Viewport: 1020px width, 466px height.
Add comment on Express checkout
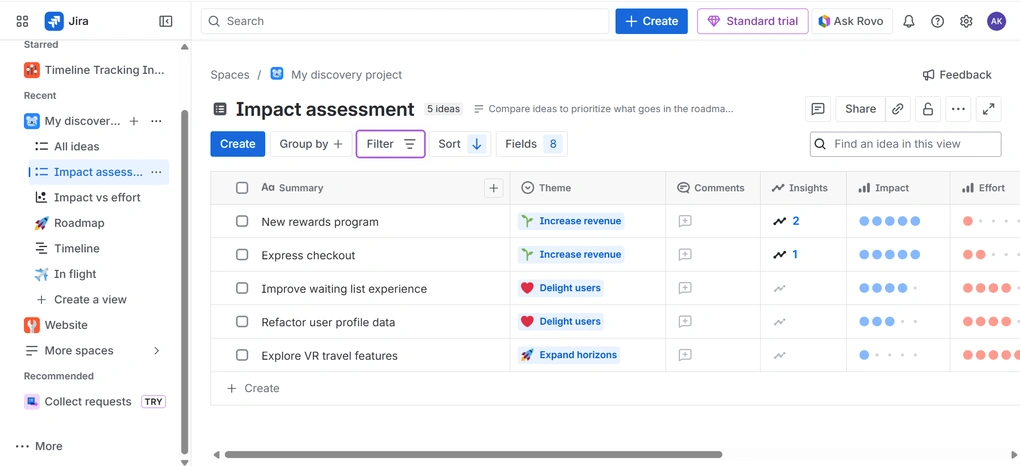(684, 254)
